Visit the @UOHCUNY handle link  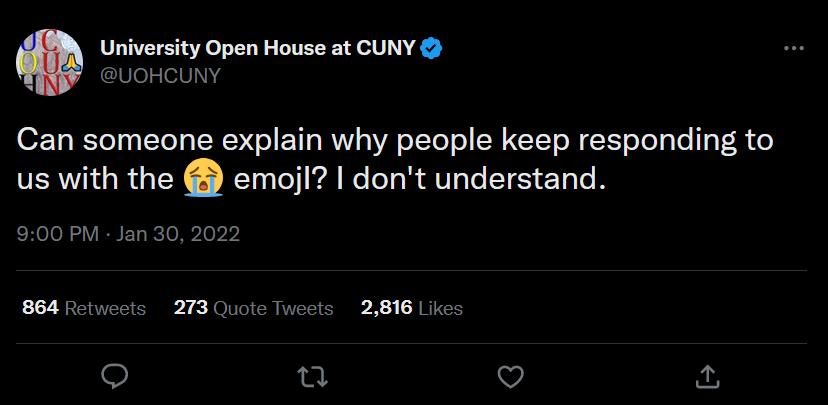coord(159,75)
